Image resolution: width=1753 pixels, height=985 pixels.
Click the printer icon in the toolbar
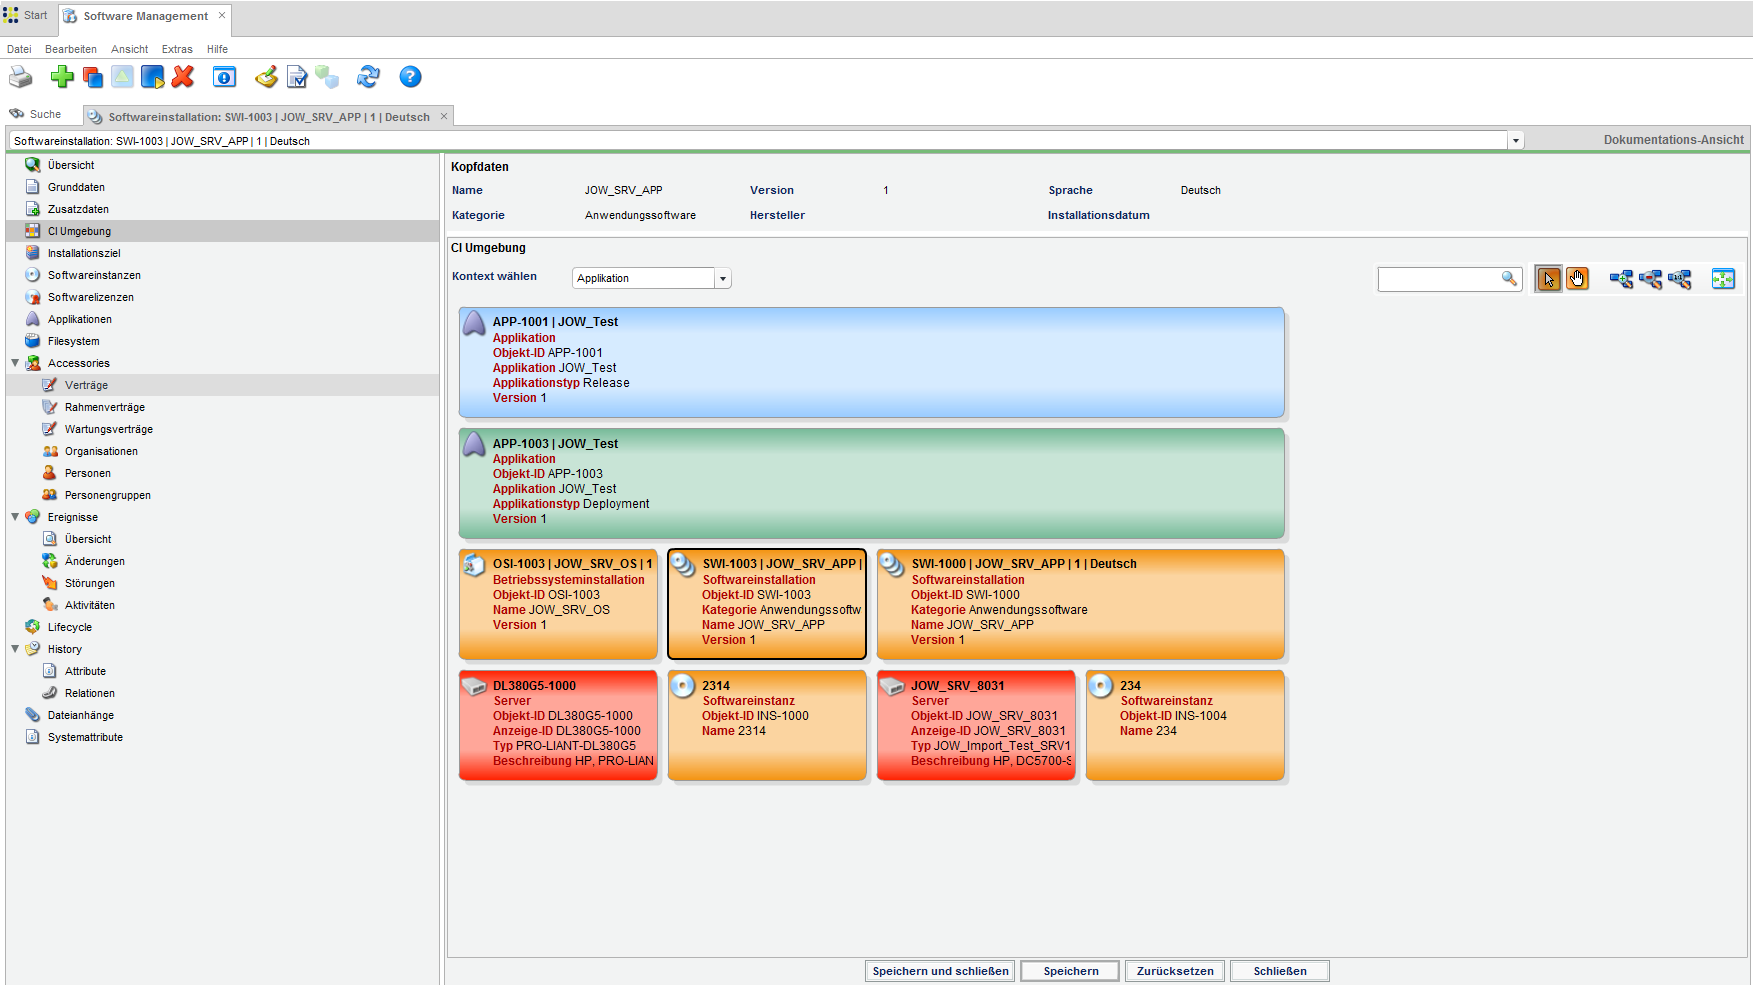click(21, 77)
